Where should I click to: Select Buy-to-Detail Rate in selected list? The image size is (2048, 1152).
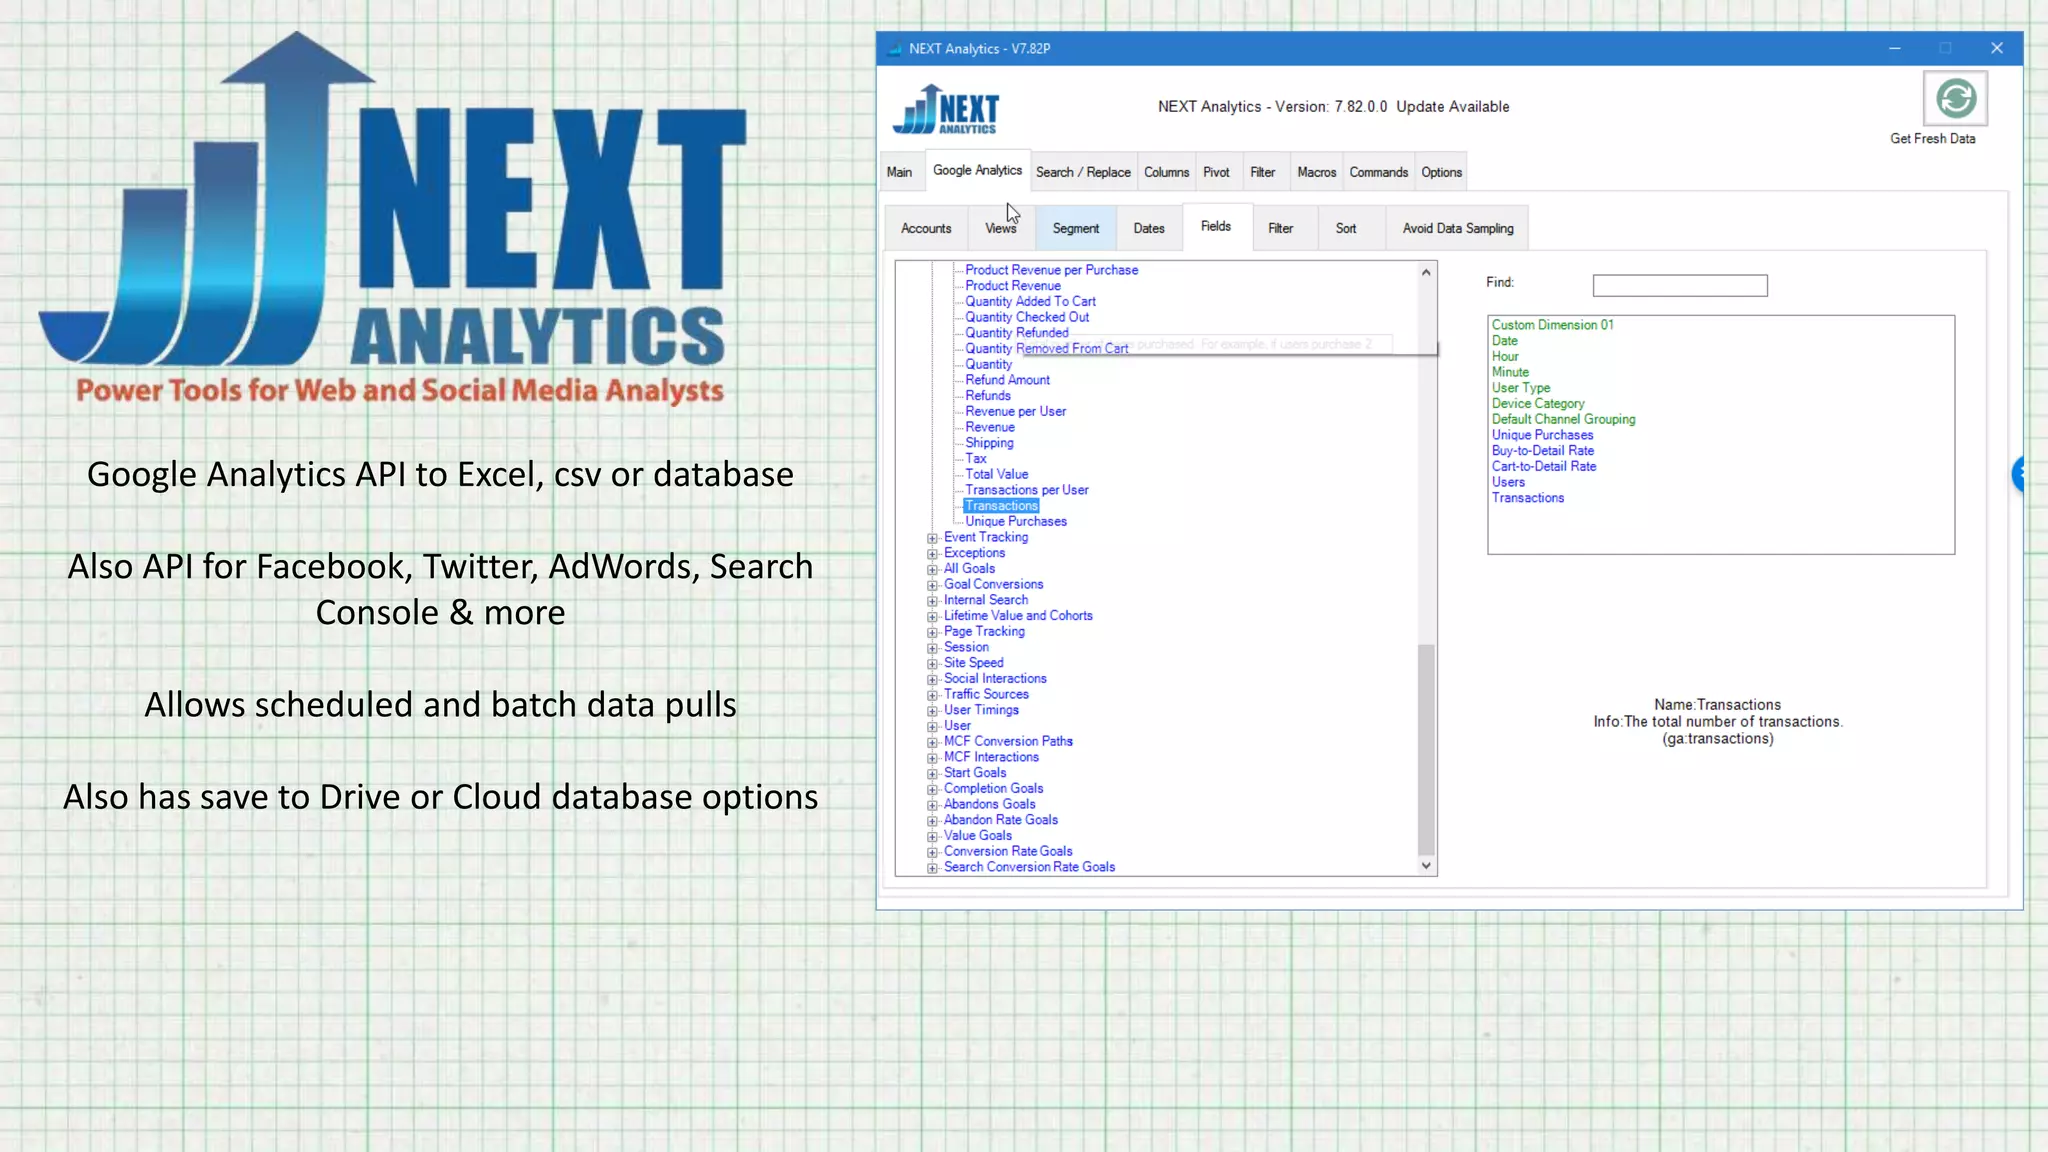[x=1542, y=451]
